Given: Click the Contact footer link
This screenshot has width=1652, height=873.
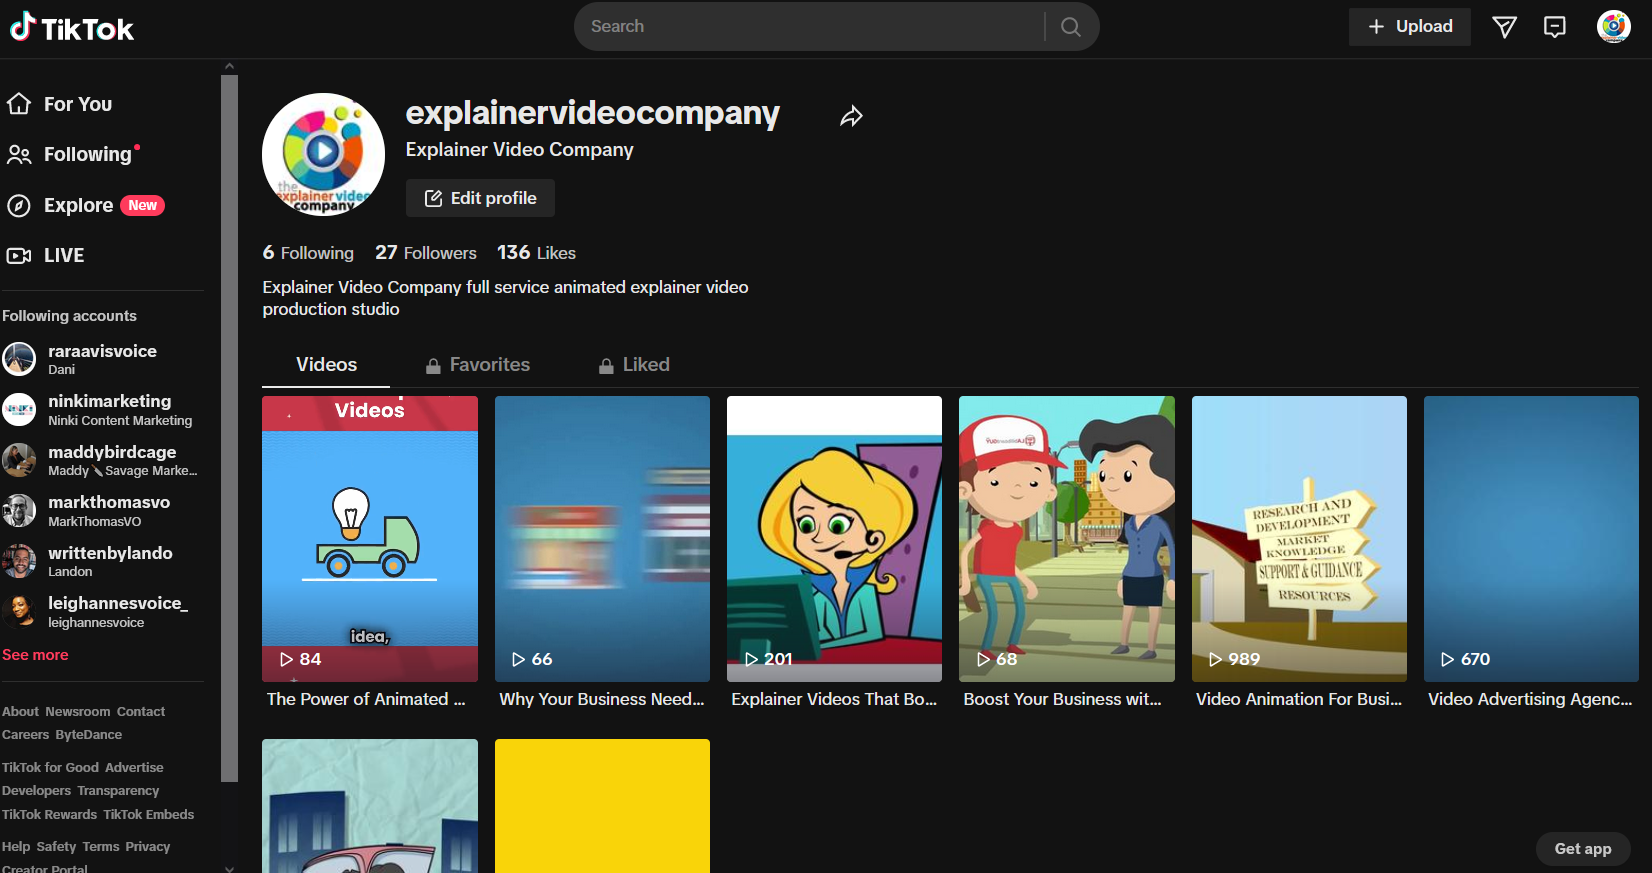Looking at the screenshot, I should coord(141,712).
